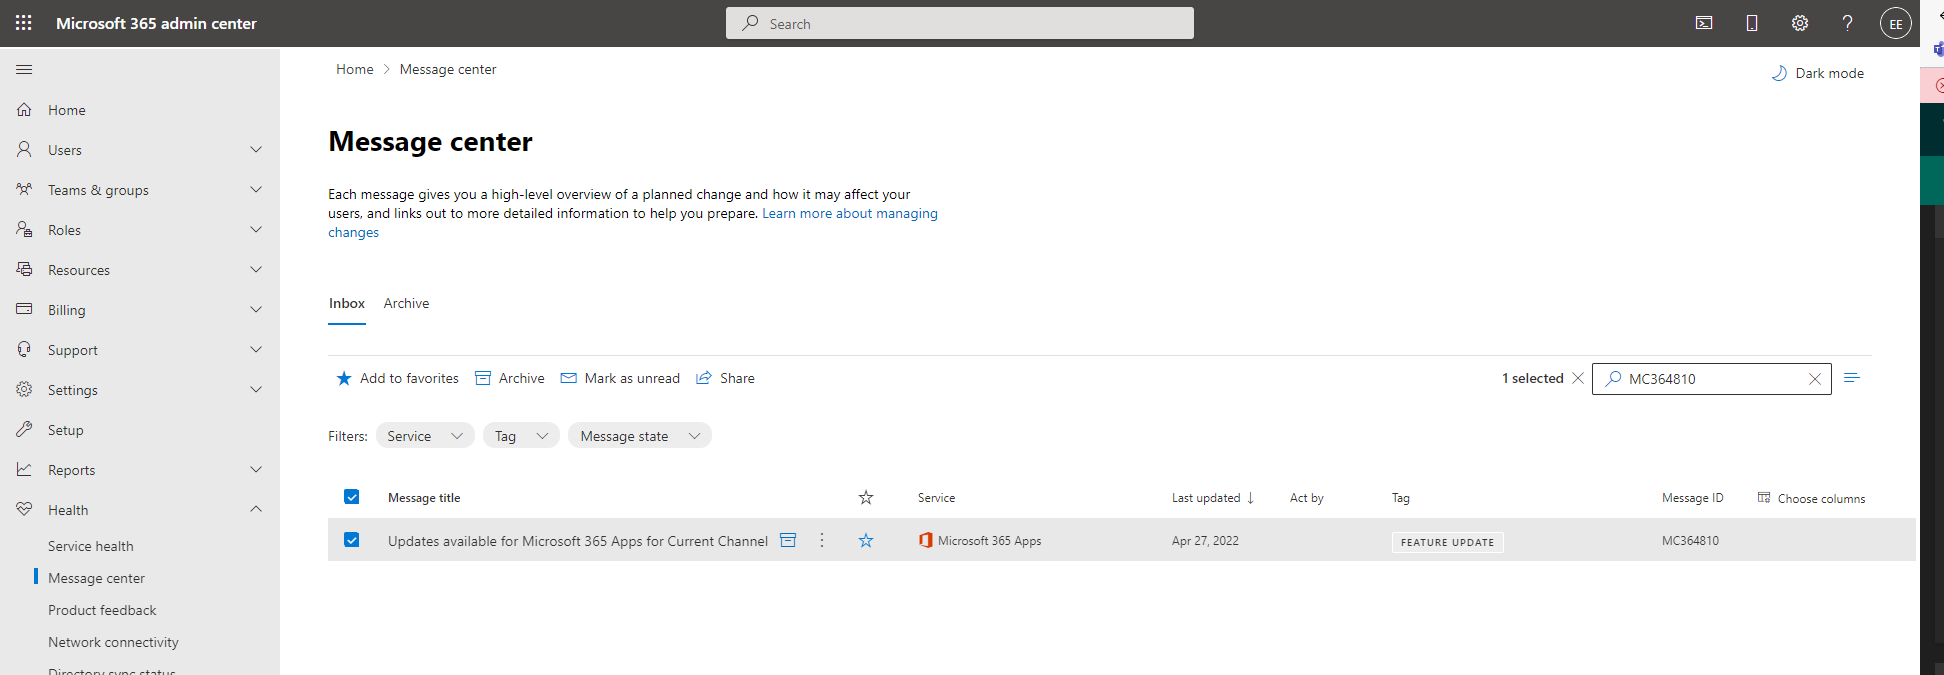Image resolution: width=1944 pixels, height=675 pixels.
Task: Open Network connectivity in sidebar
Action: coord(113,642)
